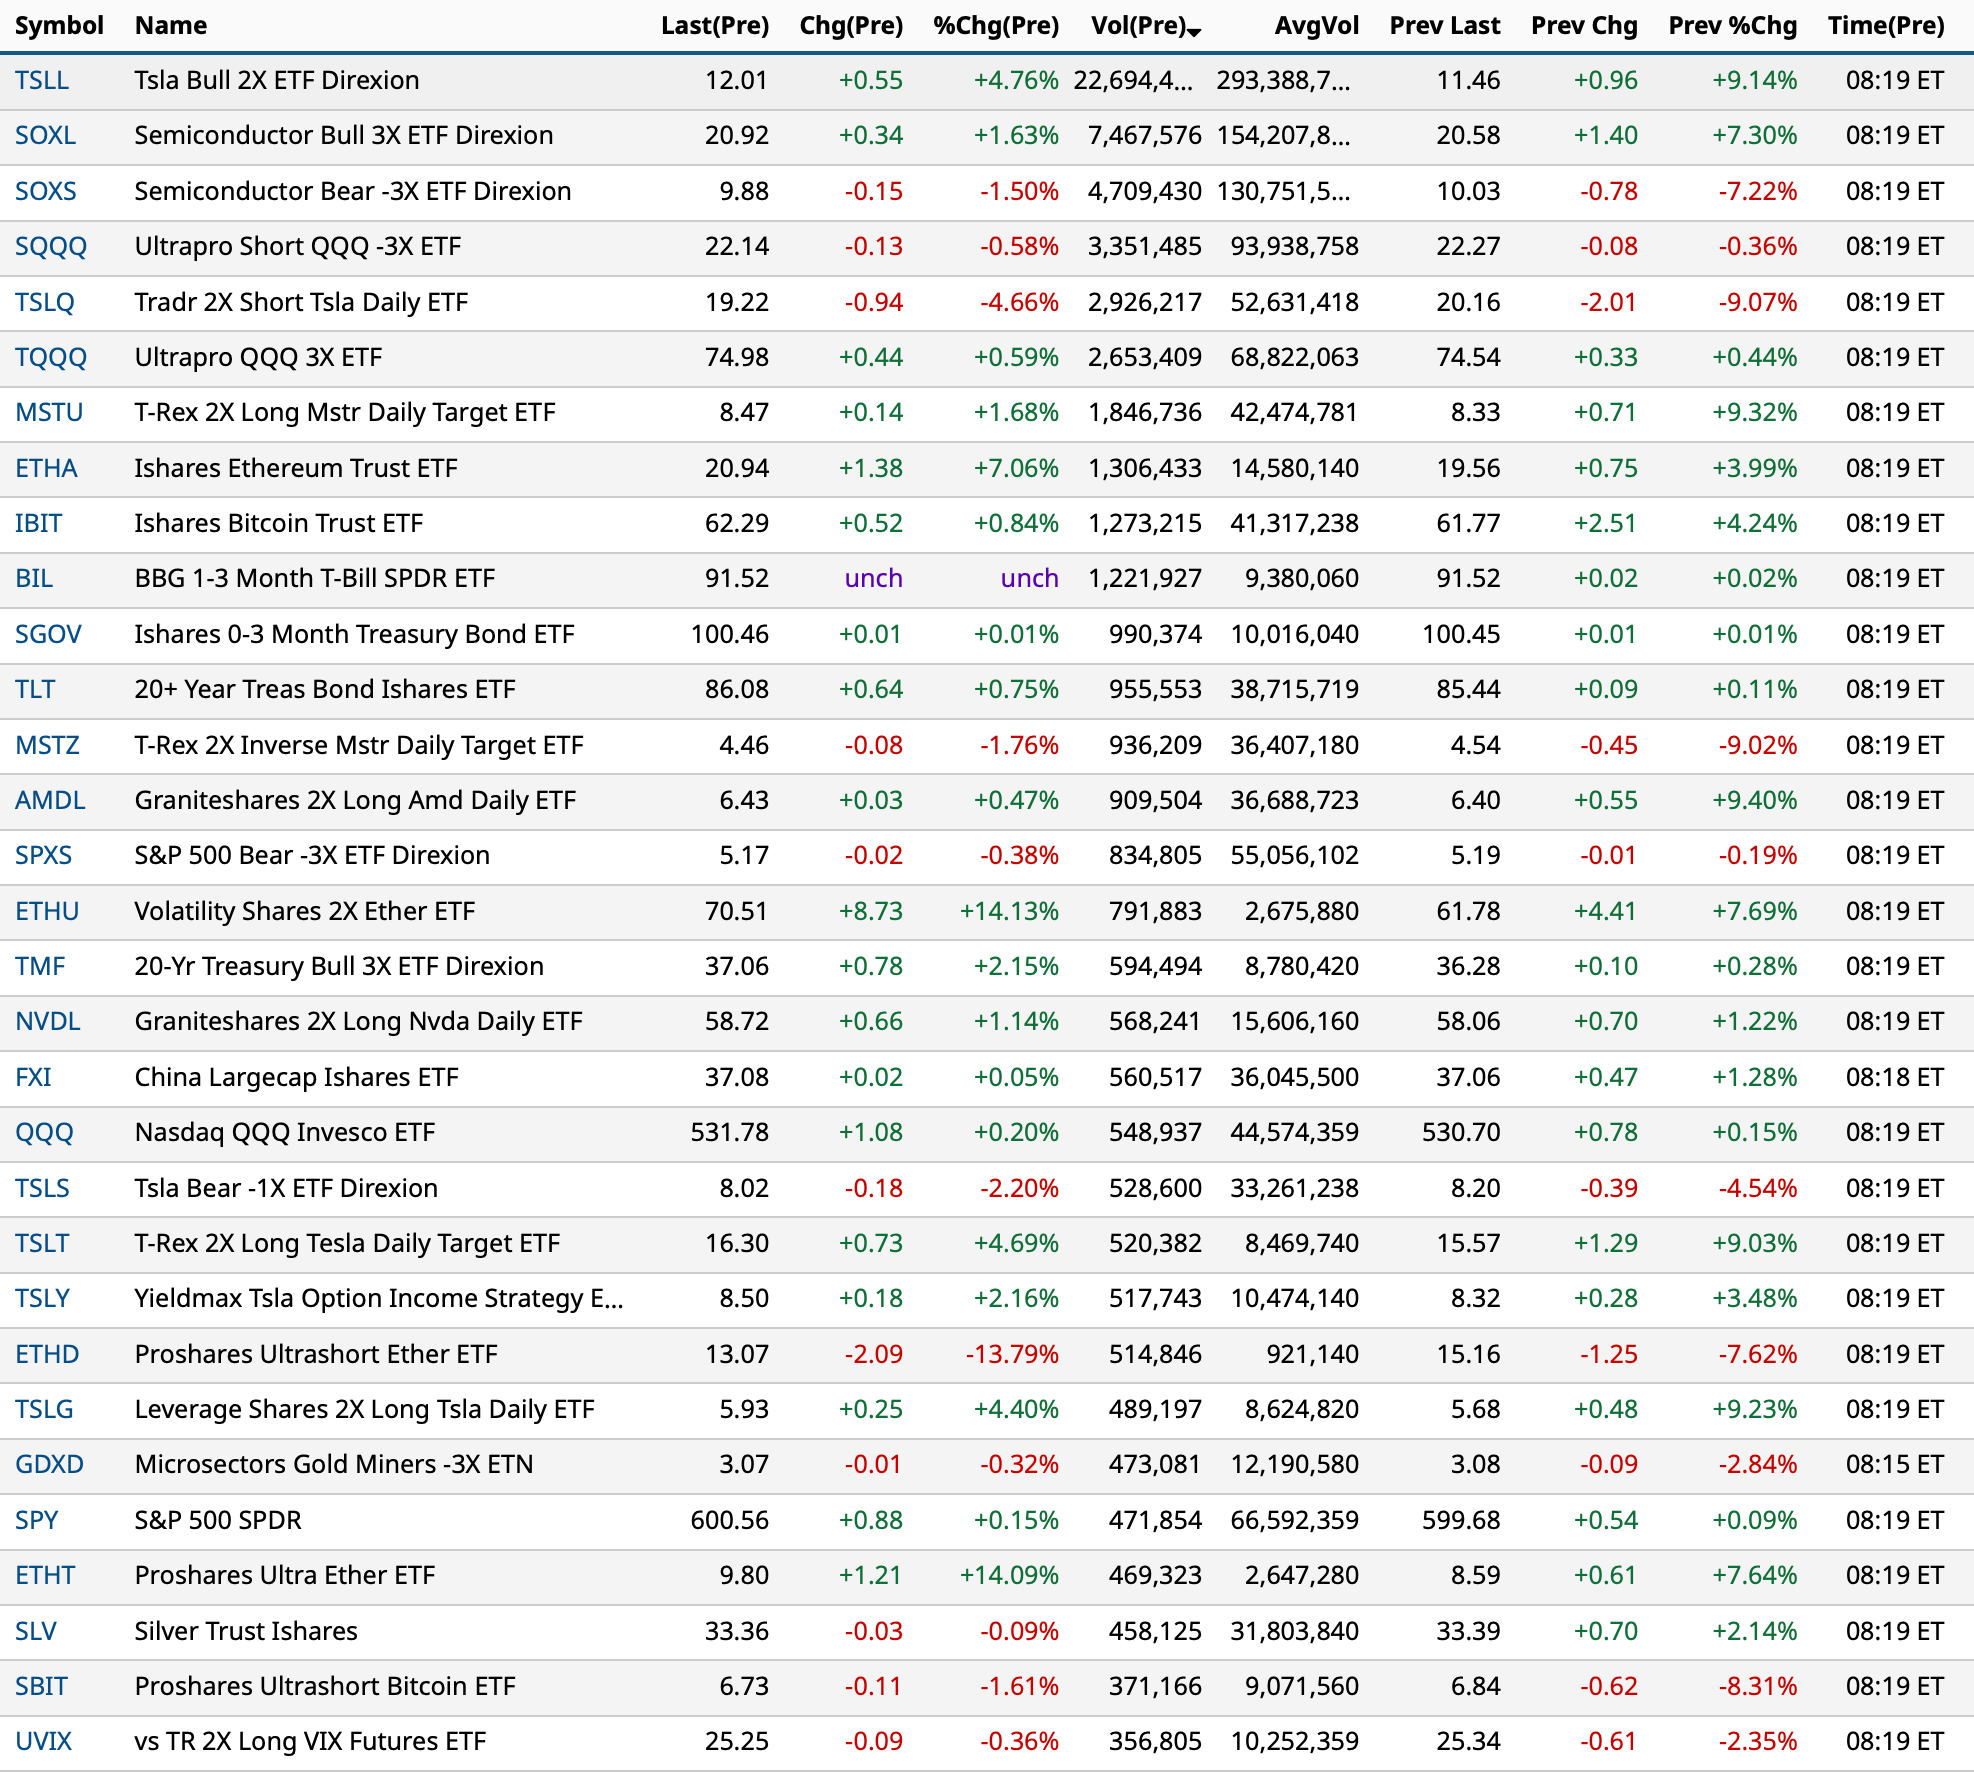Open the TSLL symbol quote link
Image resolution: width=1974 pixels, height=1772 pixels.
click(45, 80)
